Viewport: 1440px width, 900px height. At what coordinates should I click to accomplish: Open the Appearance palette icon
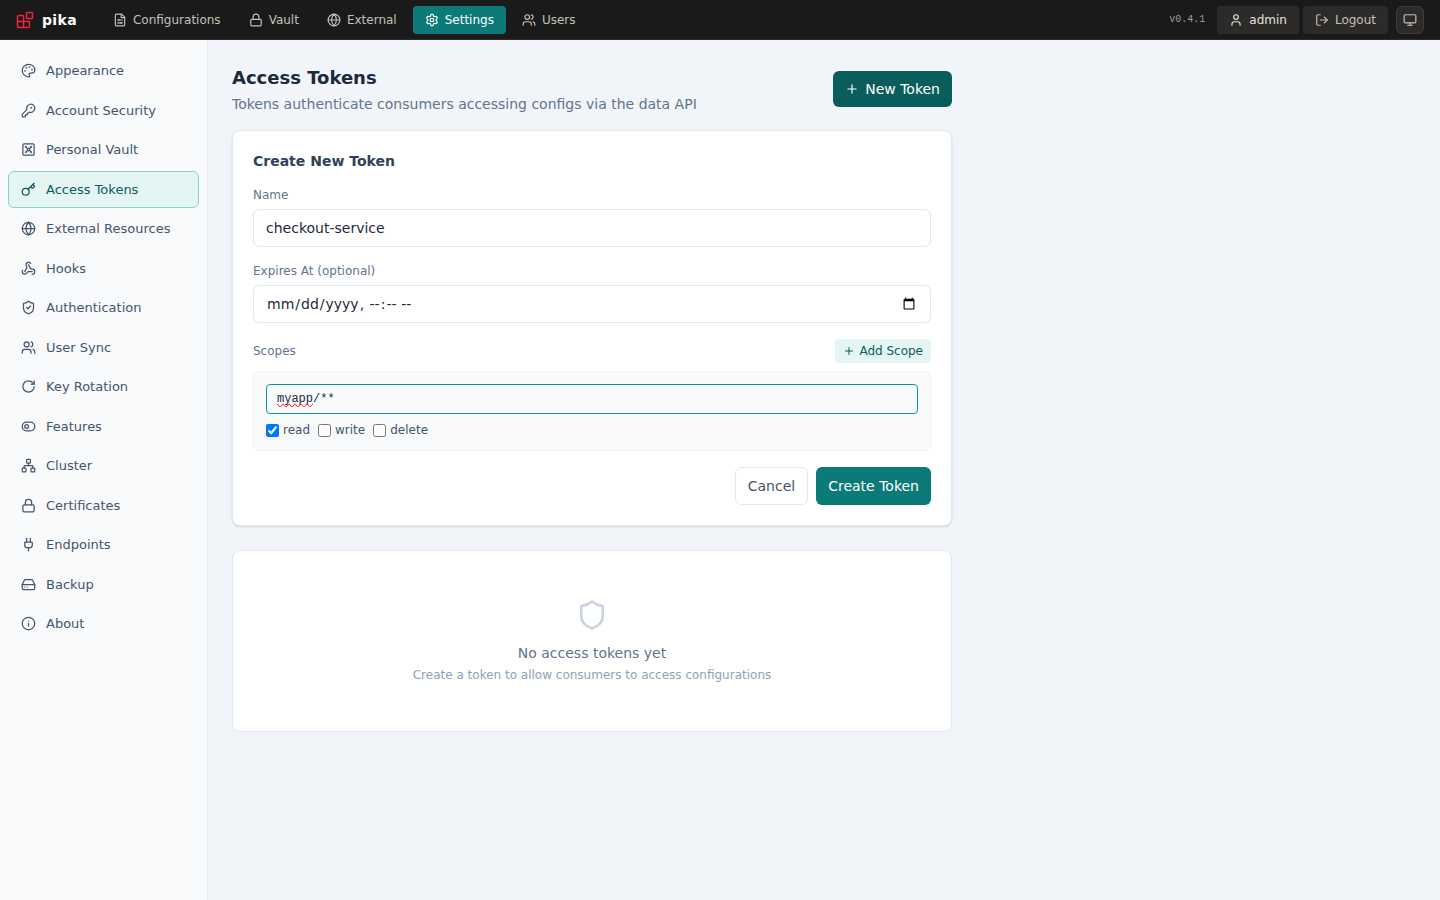(29, 71)
